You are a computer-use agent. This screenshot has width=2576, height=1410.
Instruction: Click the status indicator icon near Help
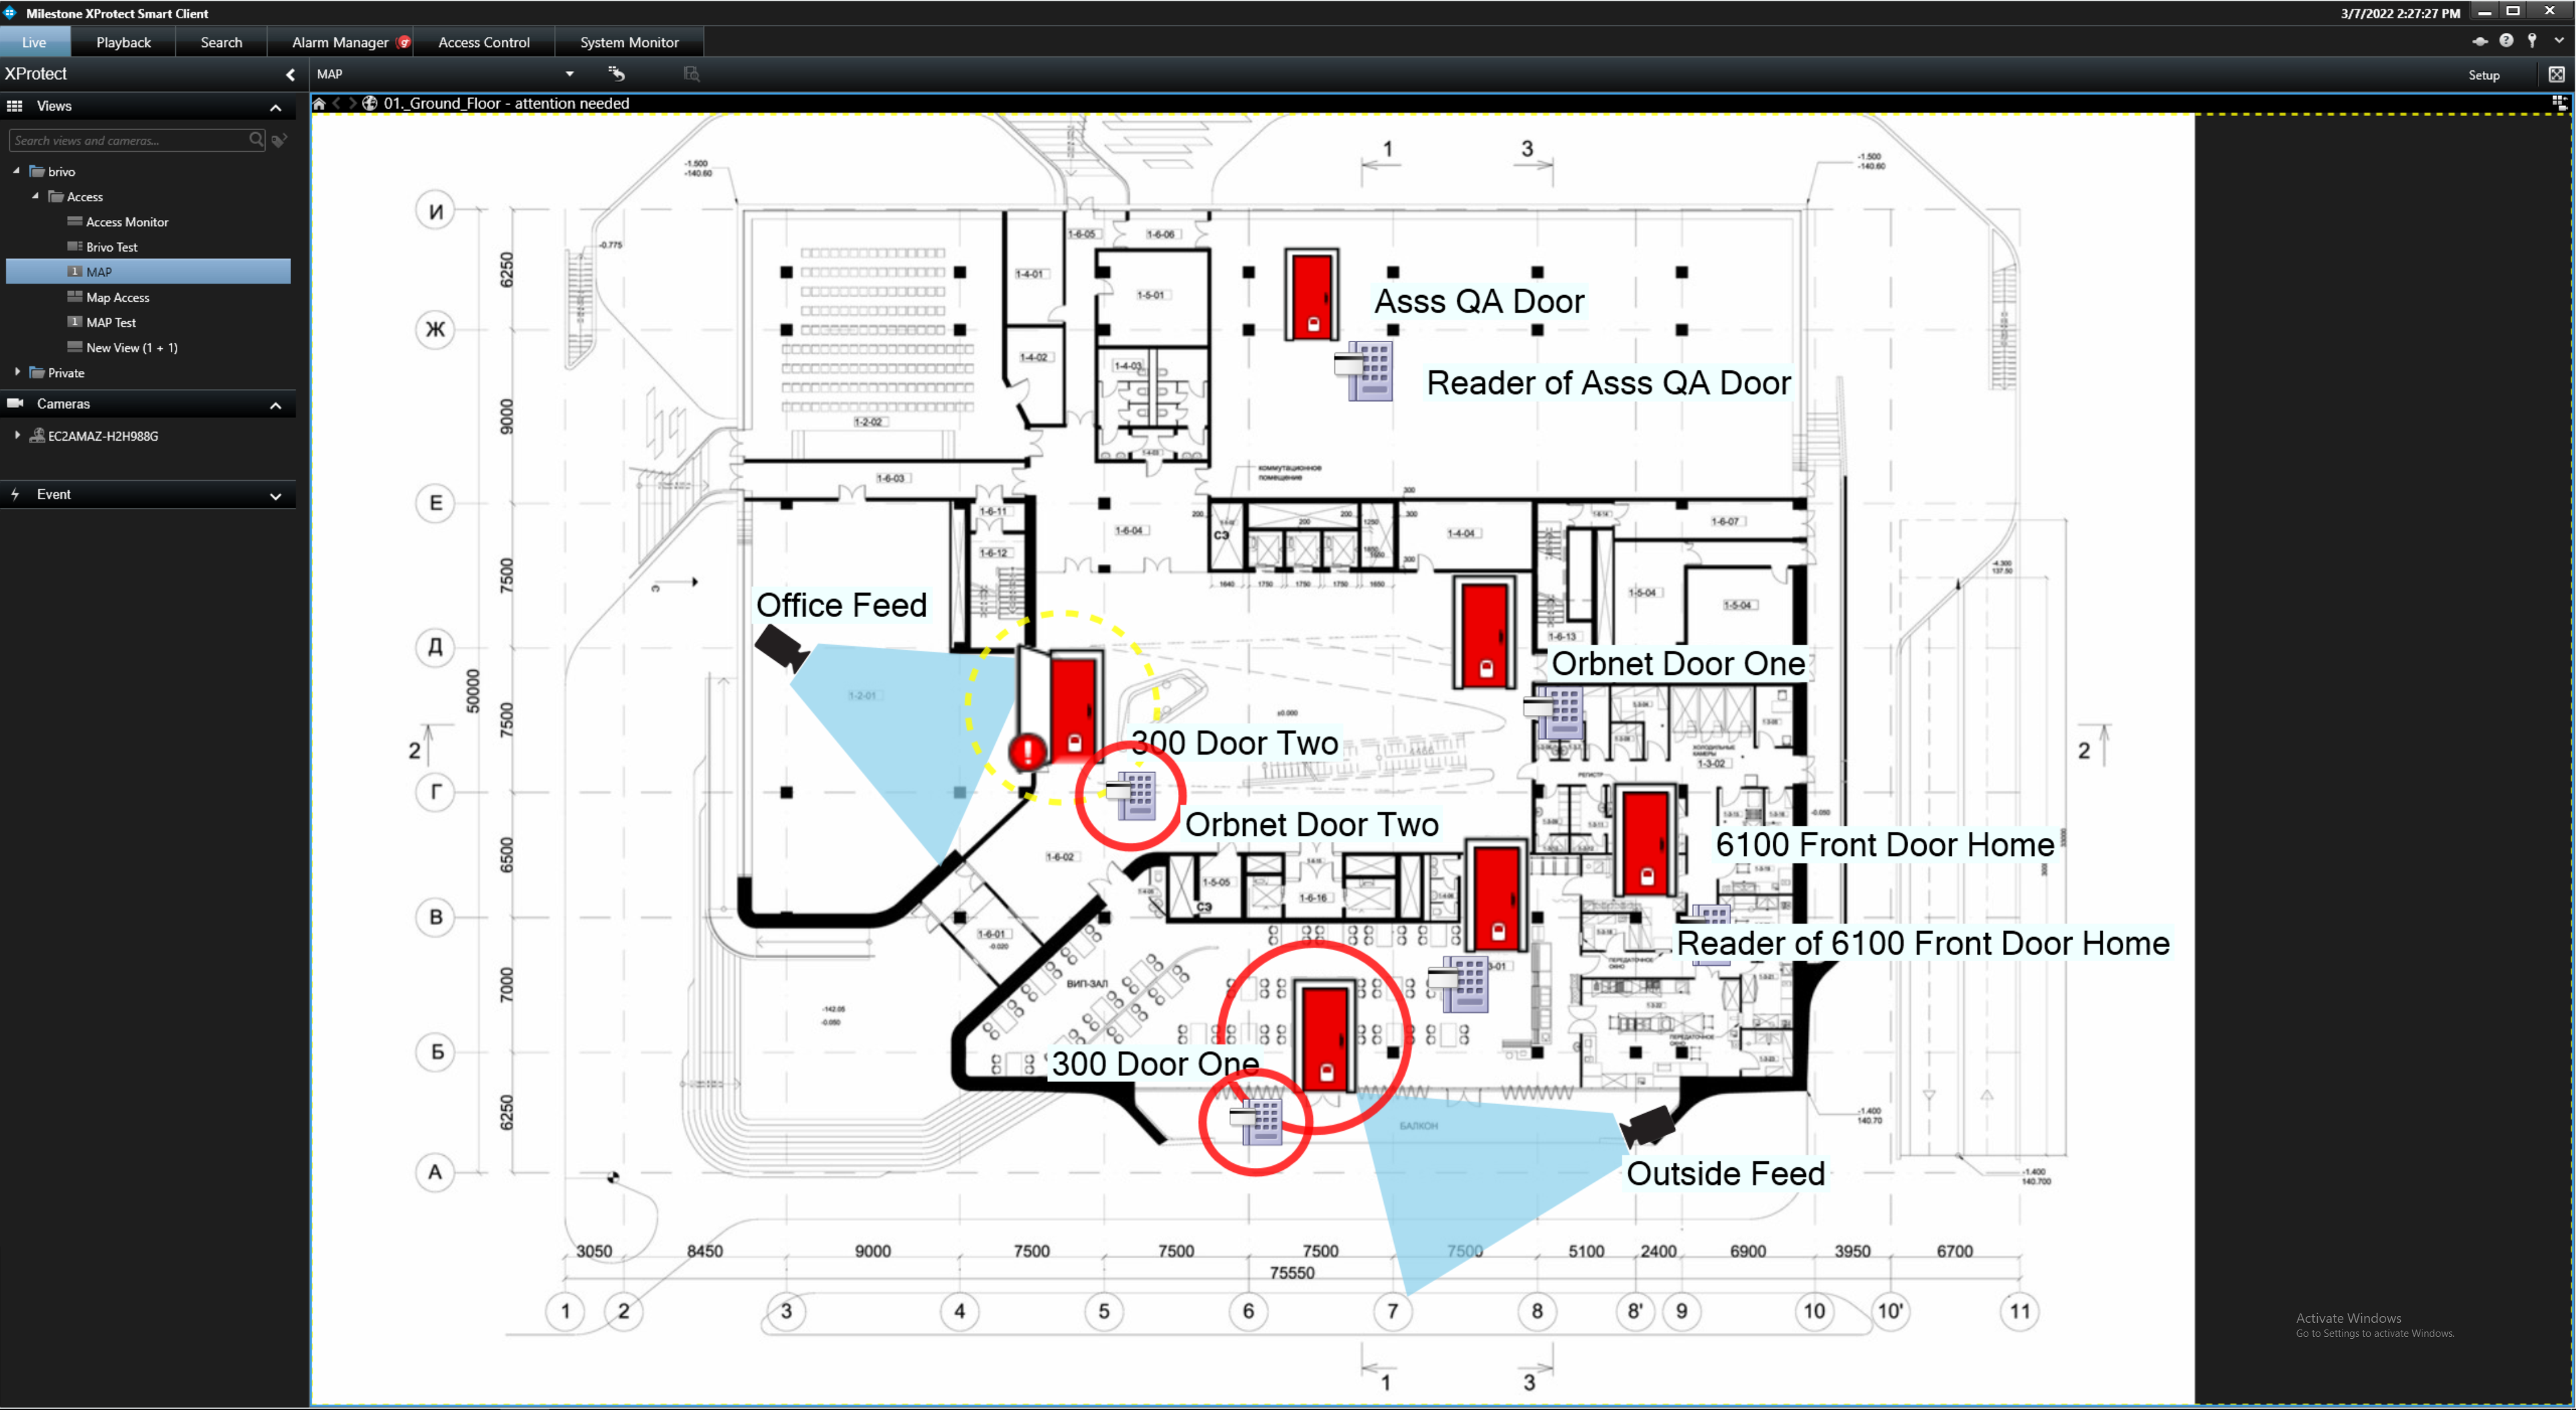click(x=2480, y=41)
